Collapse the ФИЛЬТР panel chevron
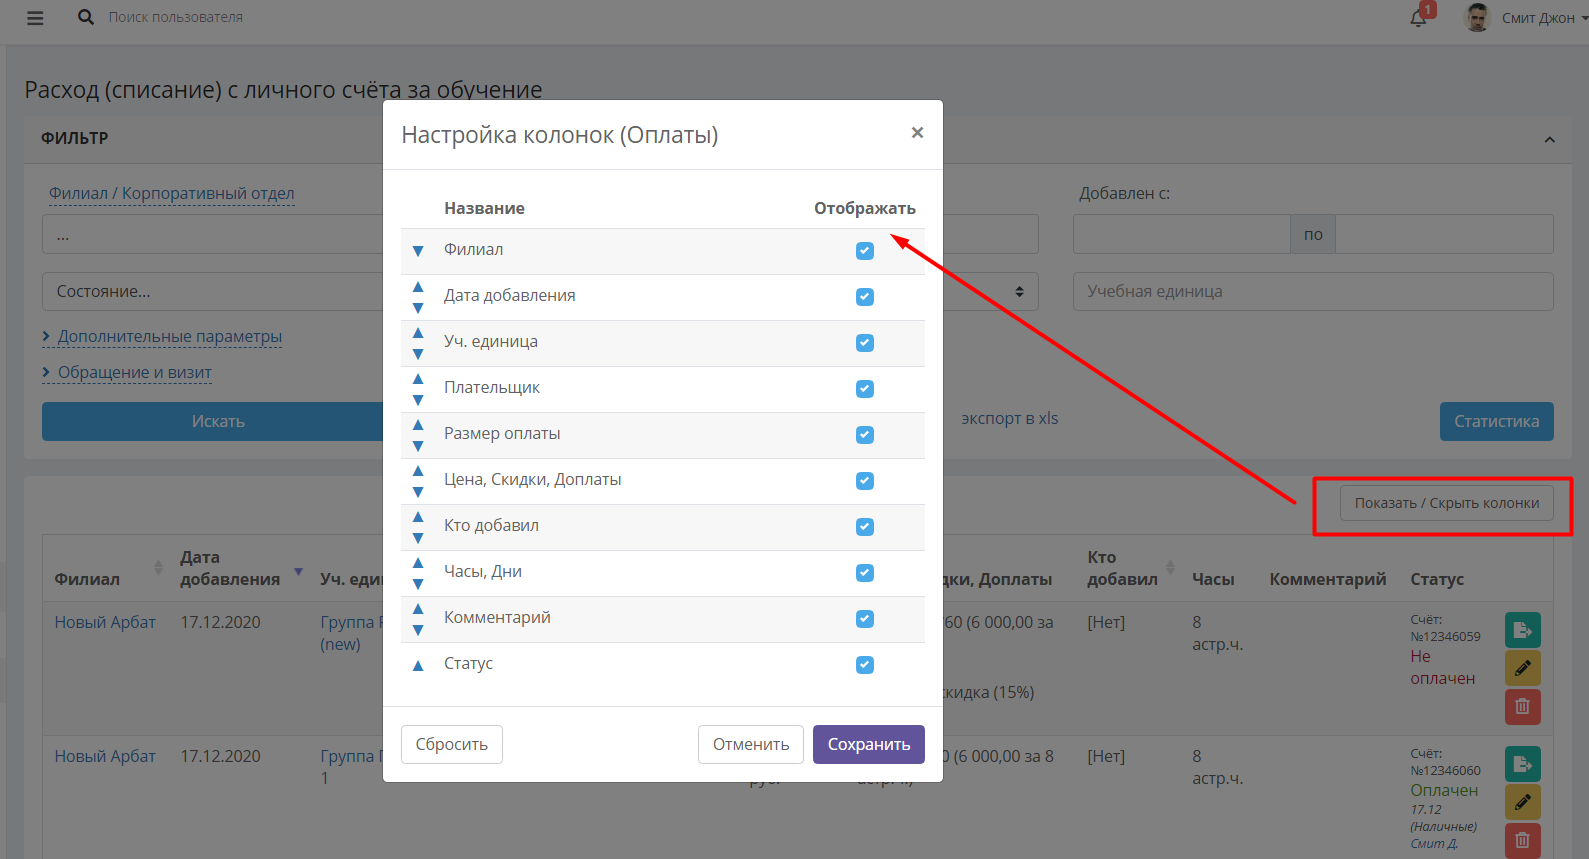This screenshot has width=1589, height=859. 1549,139
